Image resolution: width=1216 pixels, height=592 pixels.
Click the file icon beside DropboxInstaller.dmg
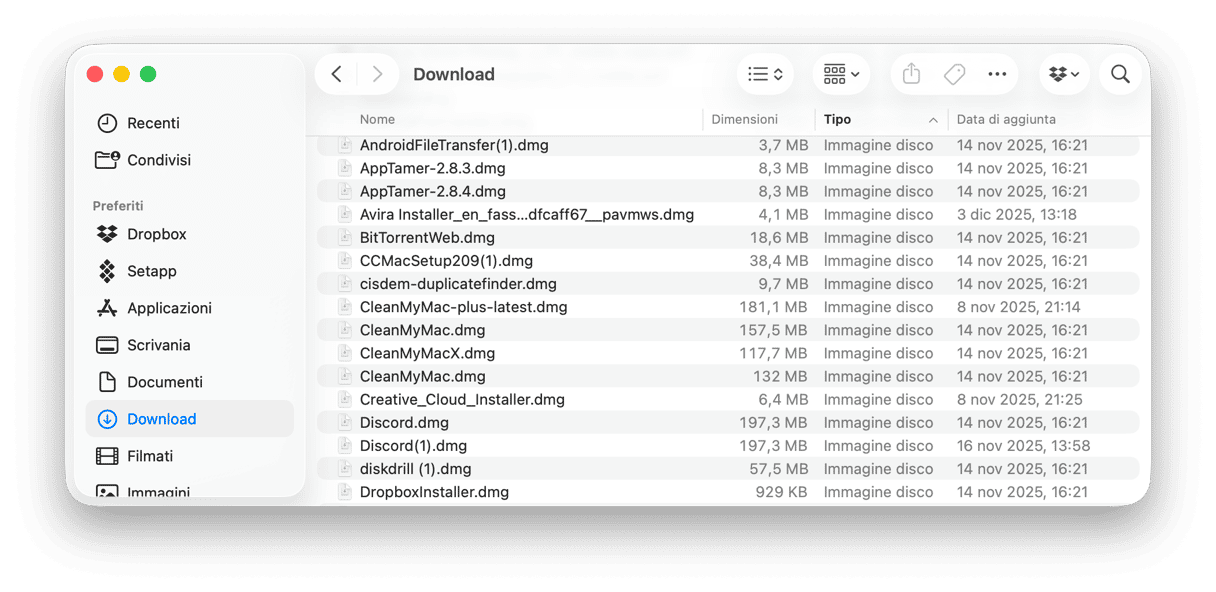(345, 491)
